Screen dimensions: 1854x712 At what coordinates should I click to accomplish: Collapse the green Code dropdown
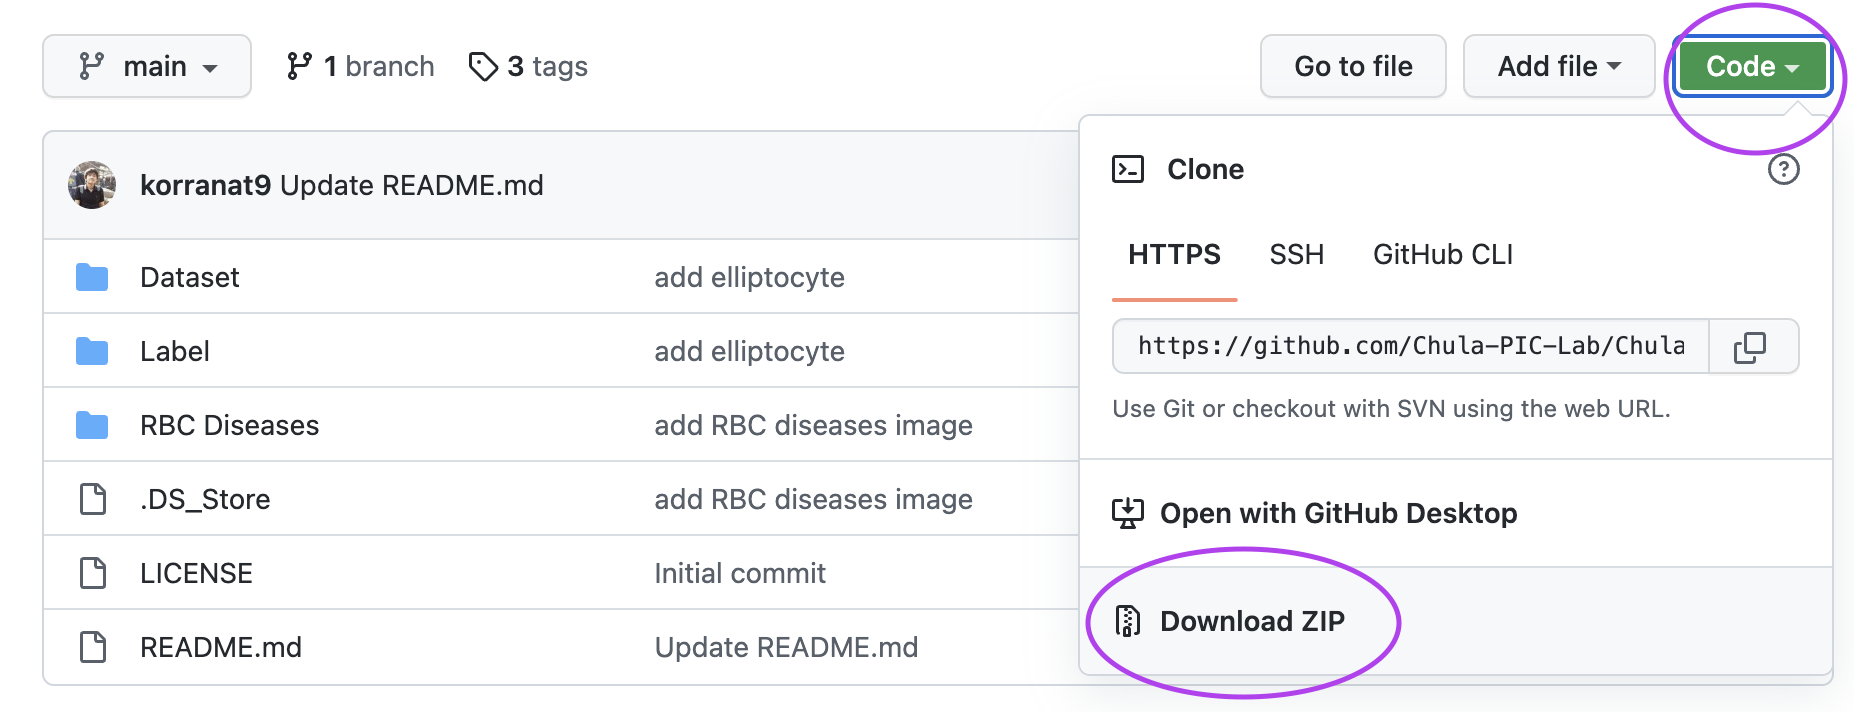(x=1752, y=66)
